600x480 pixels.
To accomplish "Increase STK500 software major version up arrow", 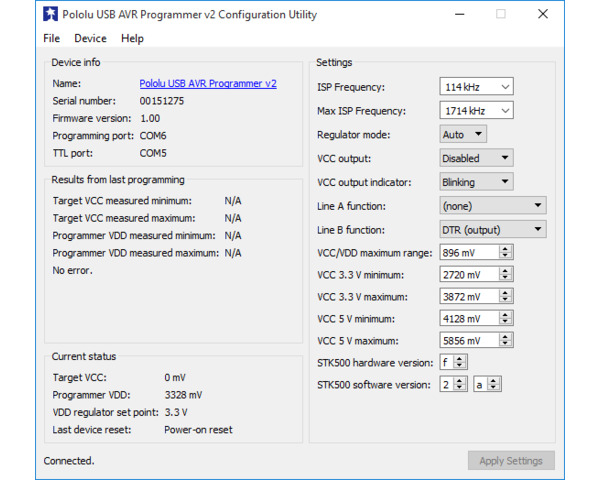I will click(460, 381).
